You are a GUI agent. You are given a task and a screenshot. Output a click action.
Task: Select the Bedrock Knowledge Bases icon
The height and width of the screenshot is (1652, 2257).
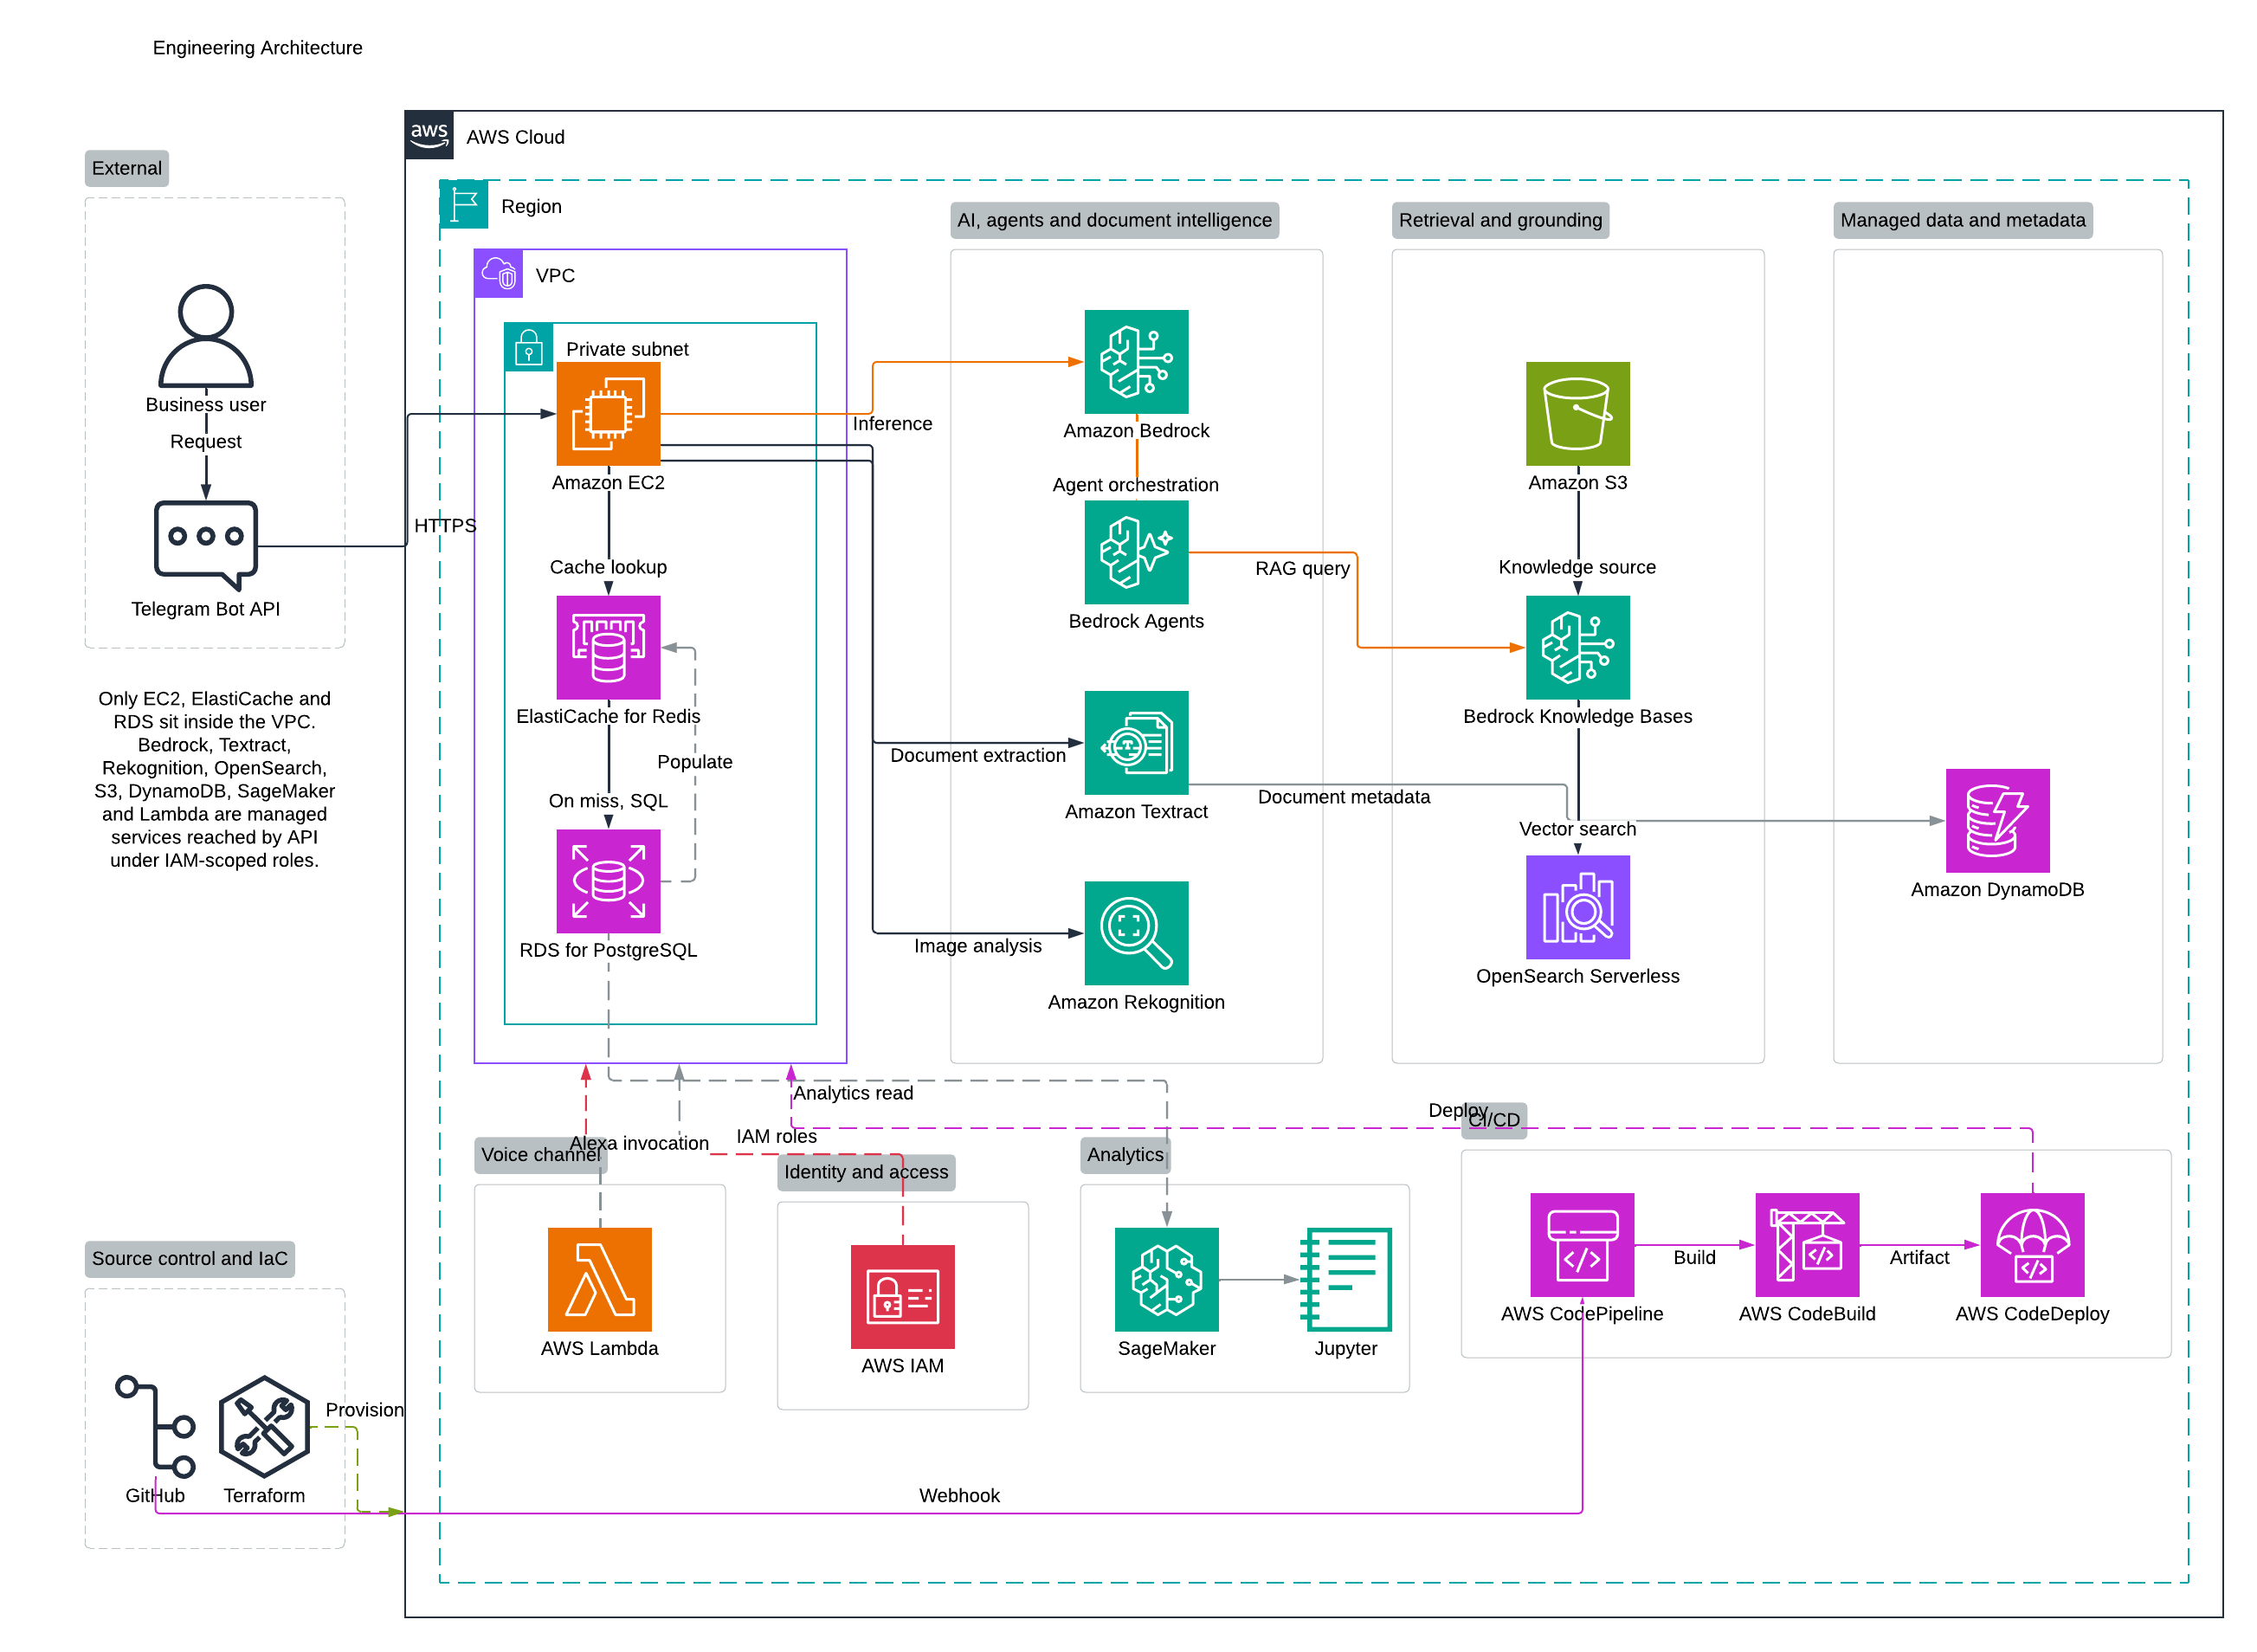point(1578,648)
